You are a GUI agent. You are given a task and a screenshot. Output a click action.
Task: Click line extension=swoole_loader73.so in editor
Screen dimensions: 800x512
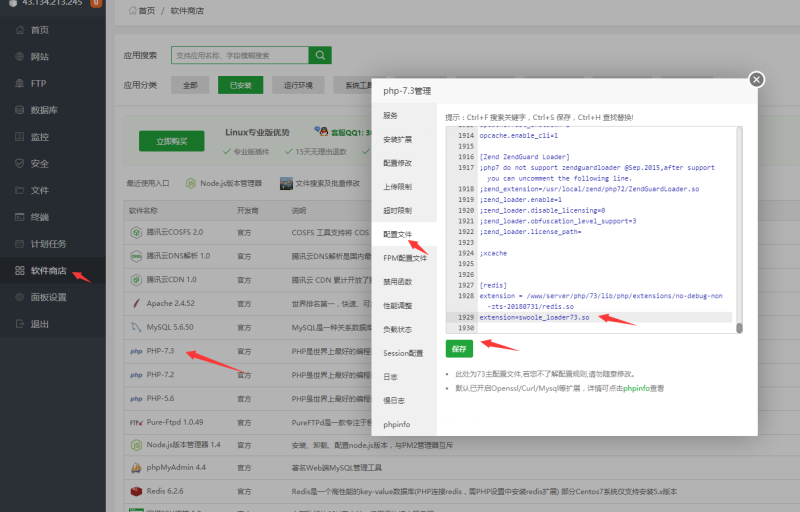pos(534,317)
